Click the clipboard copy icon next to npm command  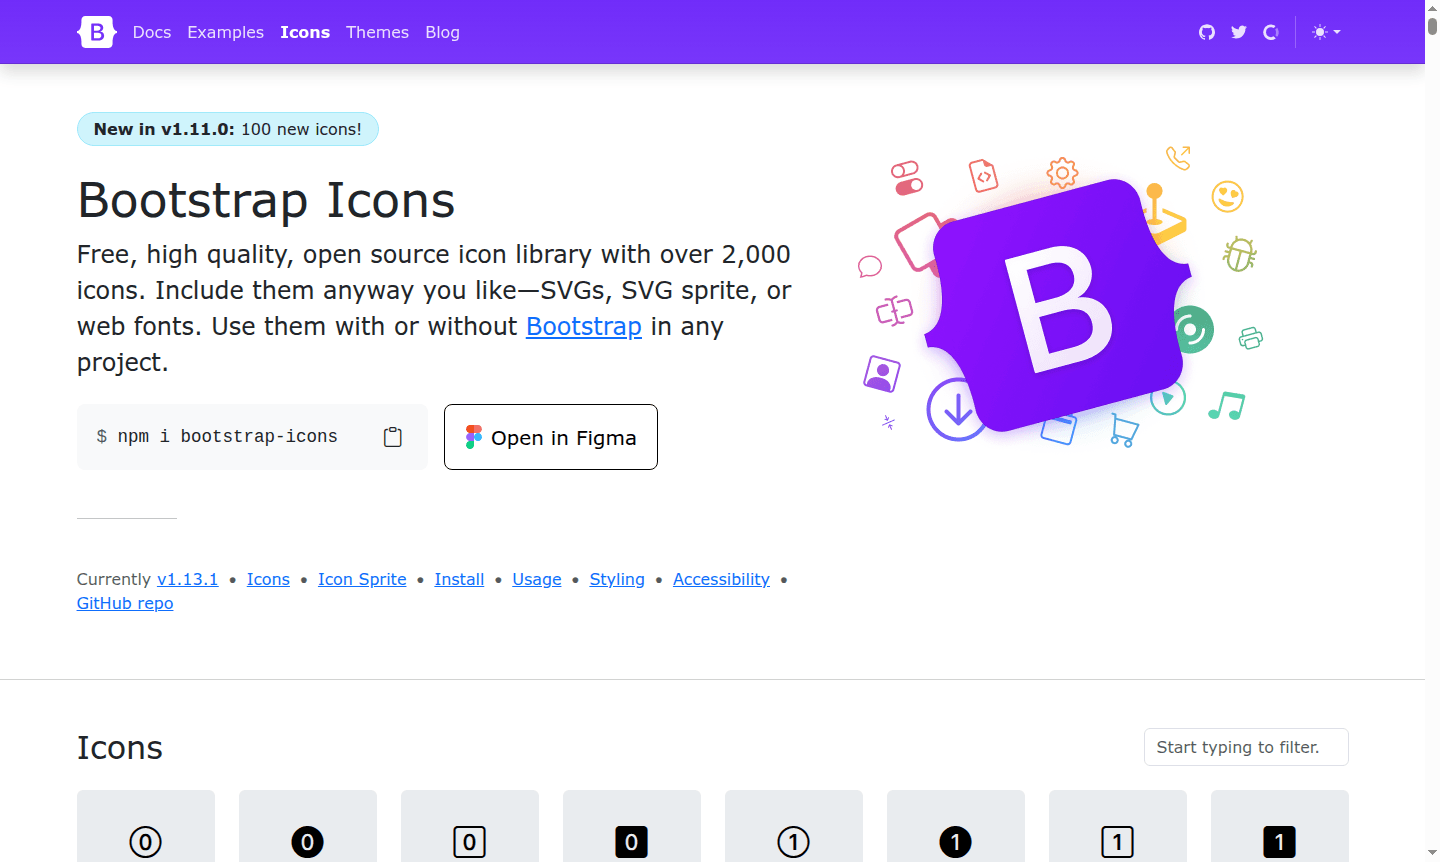click(392, 436)
